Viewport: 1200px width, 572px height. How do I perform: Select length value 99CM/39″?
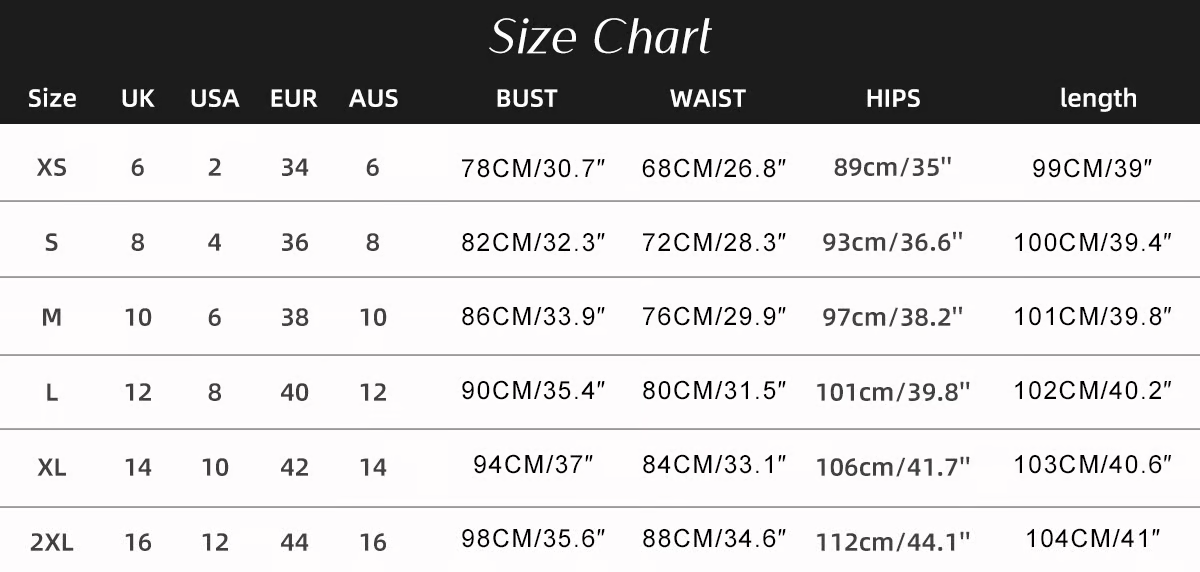pyautogui.click(x=1092, y=167)
